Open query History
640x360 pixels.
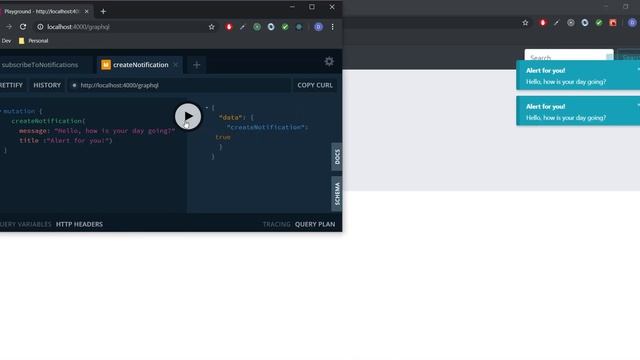point(47,85)
